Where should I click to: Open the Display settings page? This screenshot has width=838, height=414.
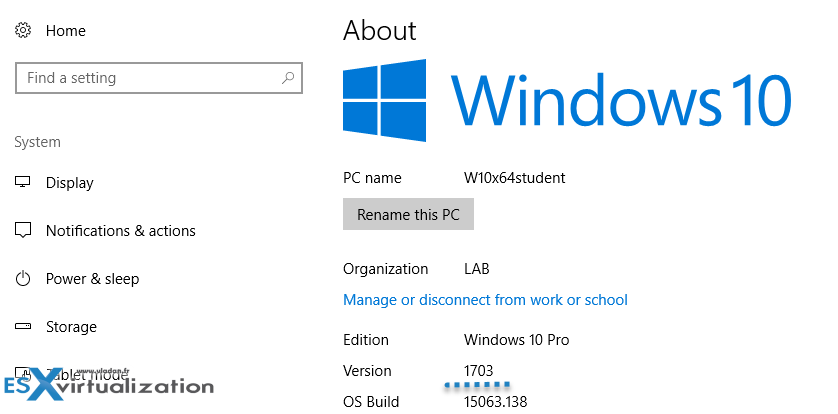(69, 183)
